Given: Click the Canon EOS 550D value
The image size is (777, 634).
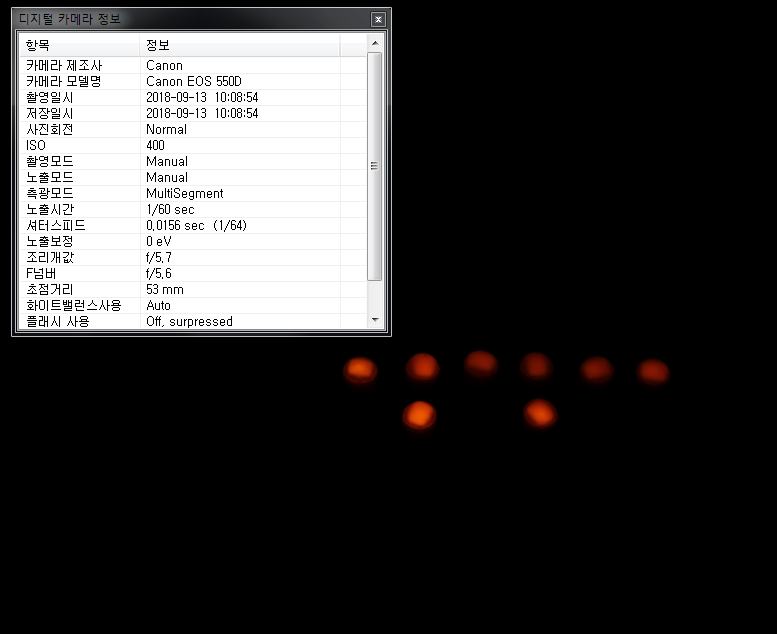Looking at the screenshot, I should (x=194, y=81).
